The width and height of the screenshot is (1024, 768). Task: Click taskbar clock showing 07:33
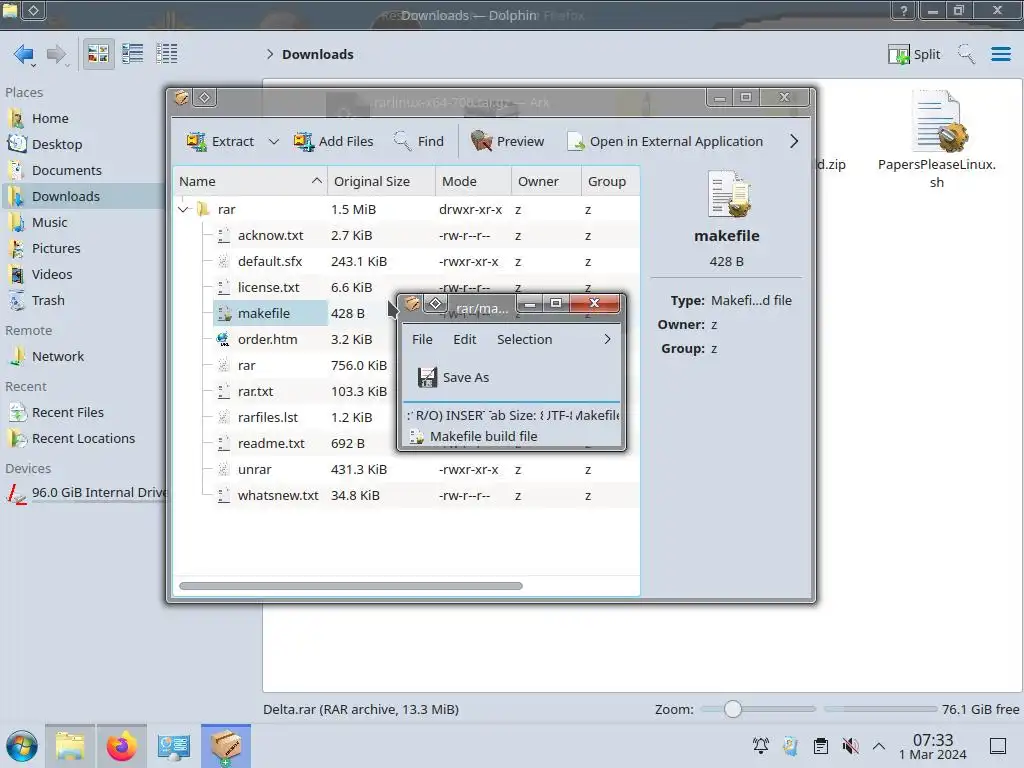pyautogui.click(x=933, y=746)
